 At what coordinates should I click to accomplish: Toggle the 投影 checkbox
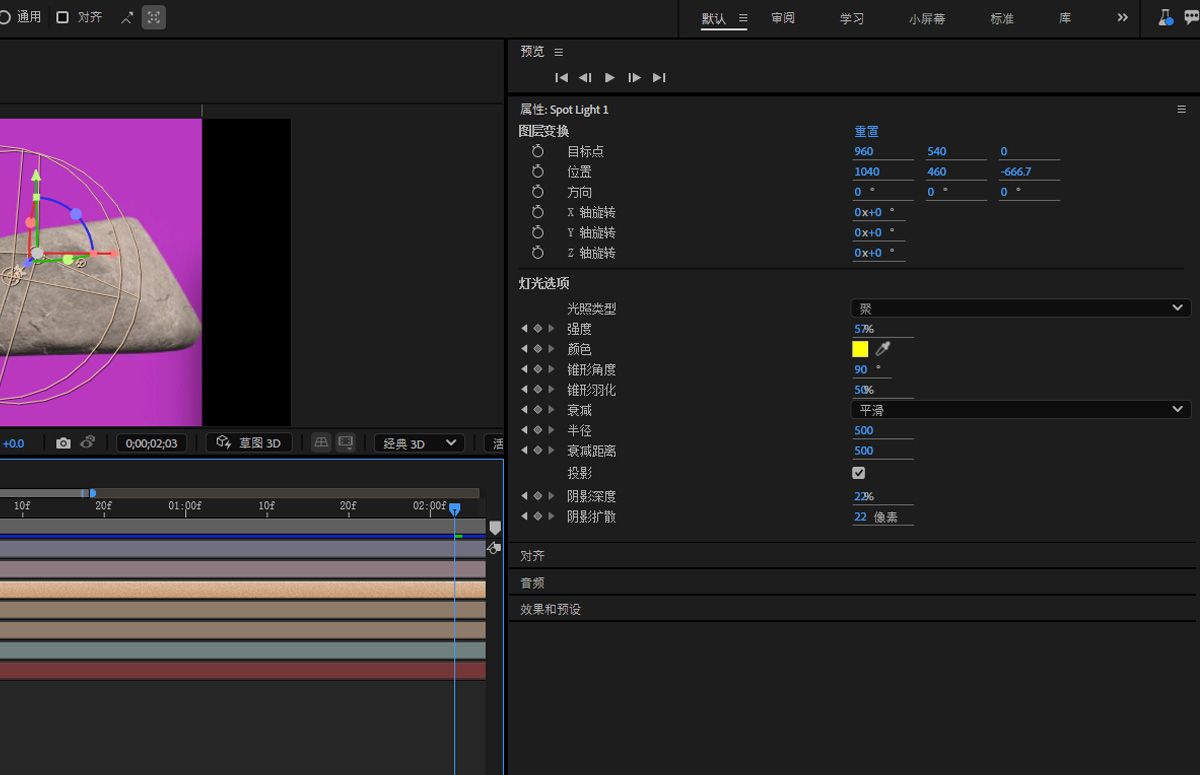click(859, 473)
